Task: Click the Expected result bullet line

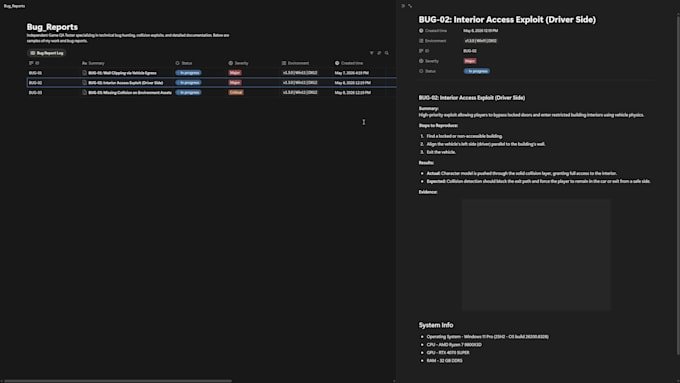Action: click(x=538, y=181)
